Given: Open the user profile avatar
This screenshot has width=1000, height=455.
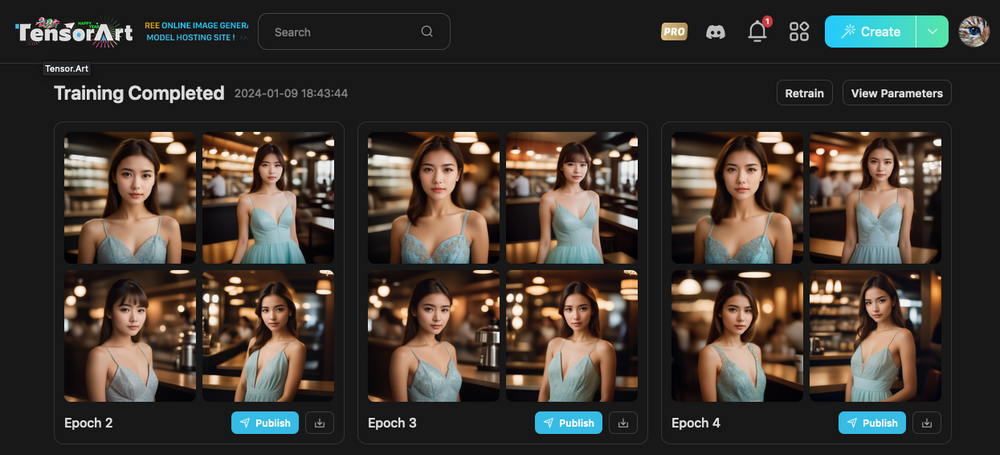Looking at the screenshot, I should [974, 32].
